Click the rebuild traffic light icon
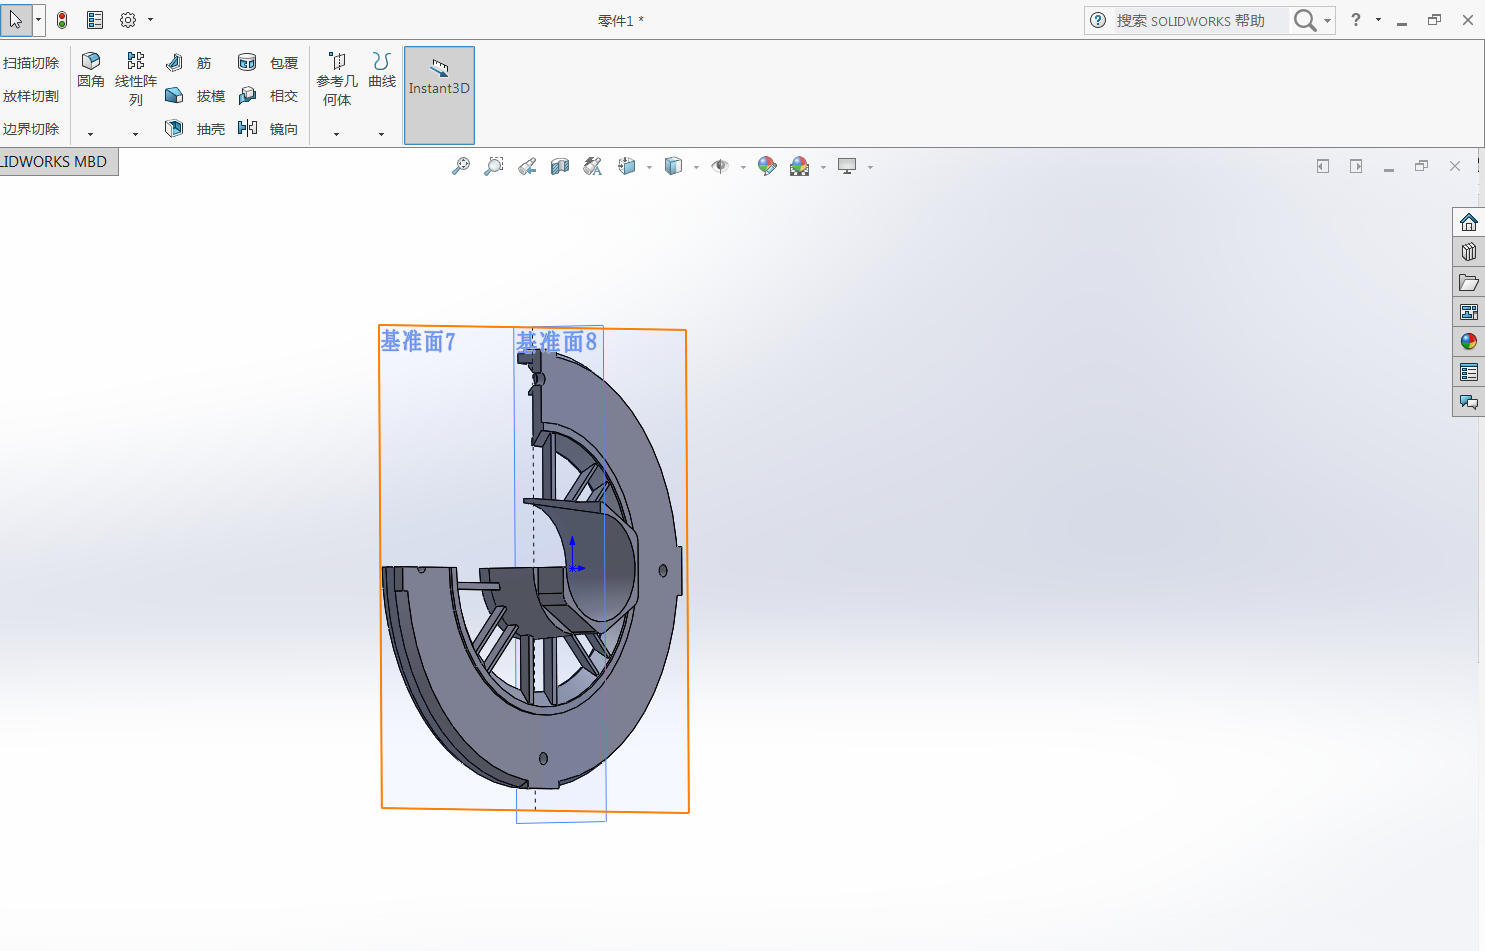The height and width of the screenshot is (951, 1485). [x=62, y=20]
